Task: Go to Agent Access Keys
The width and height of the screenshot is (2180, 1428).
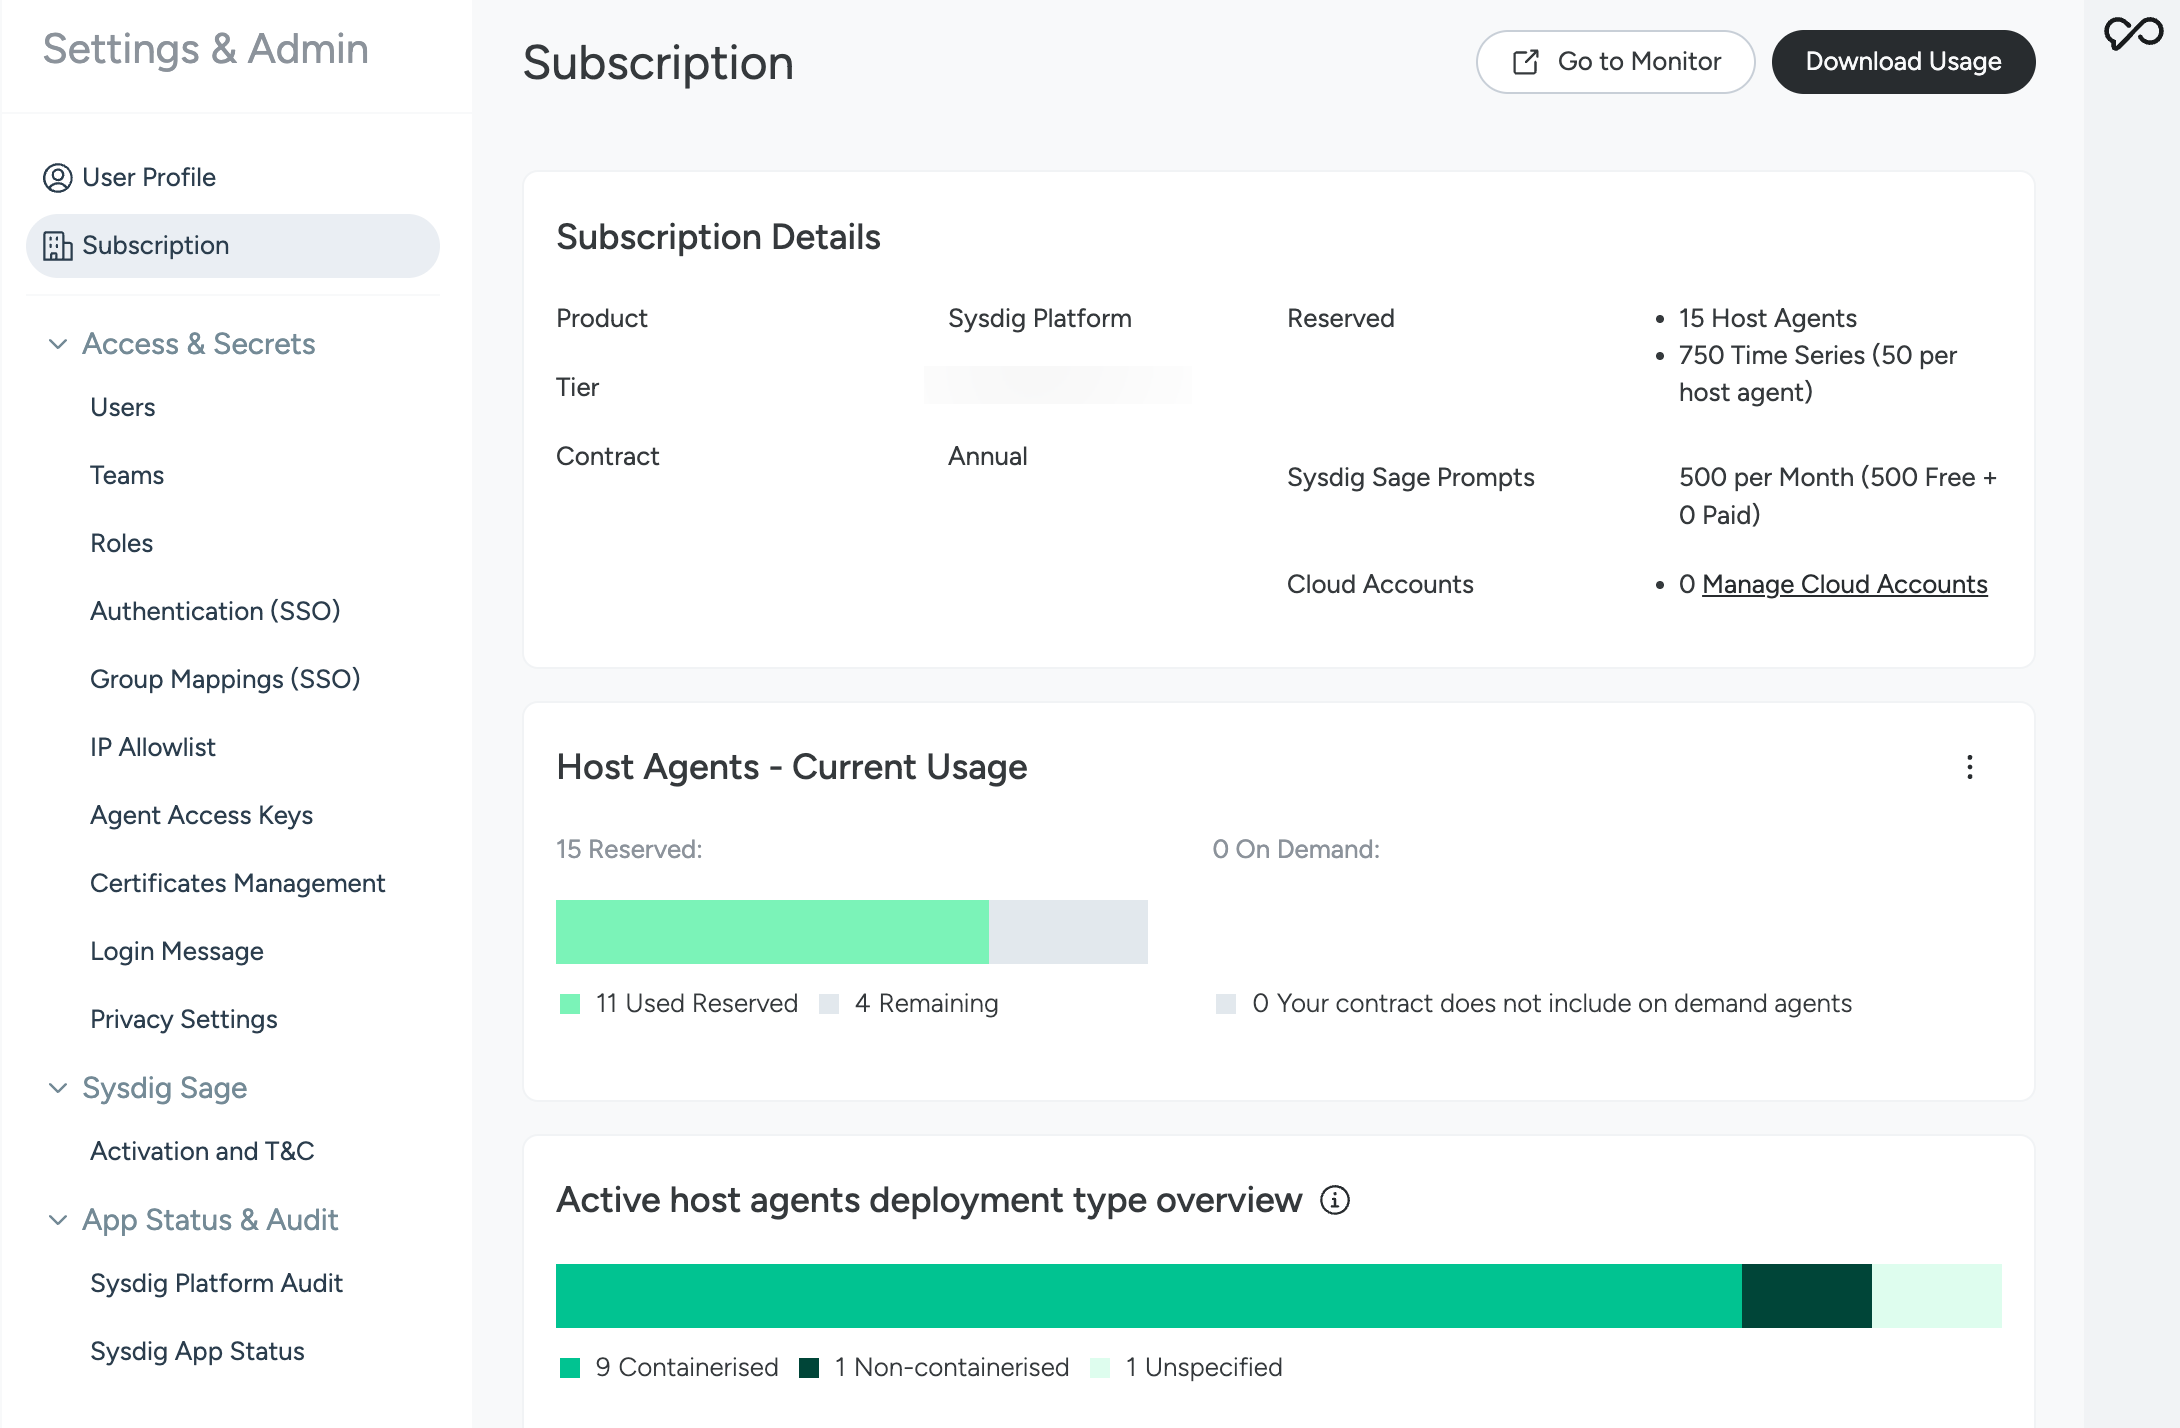Action: (x=201, y=816)
